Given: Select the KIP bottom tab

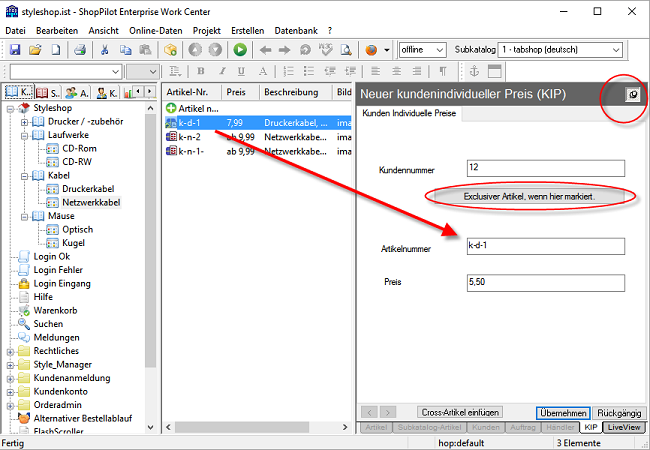Looking at the screenshot, I should [x=591, y=427].
